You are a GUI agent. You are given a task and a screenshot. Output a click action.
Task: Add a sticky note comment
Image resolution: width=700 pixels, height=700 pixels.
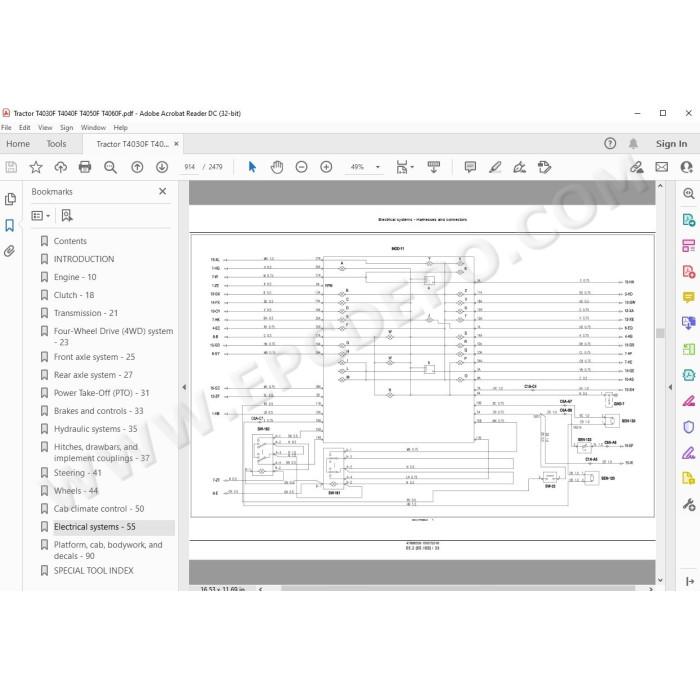pyautogui.click(x=470, y=167)
